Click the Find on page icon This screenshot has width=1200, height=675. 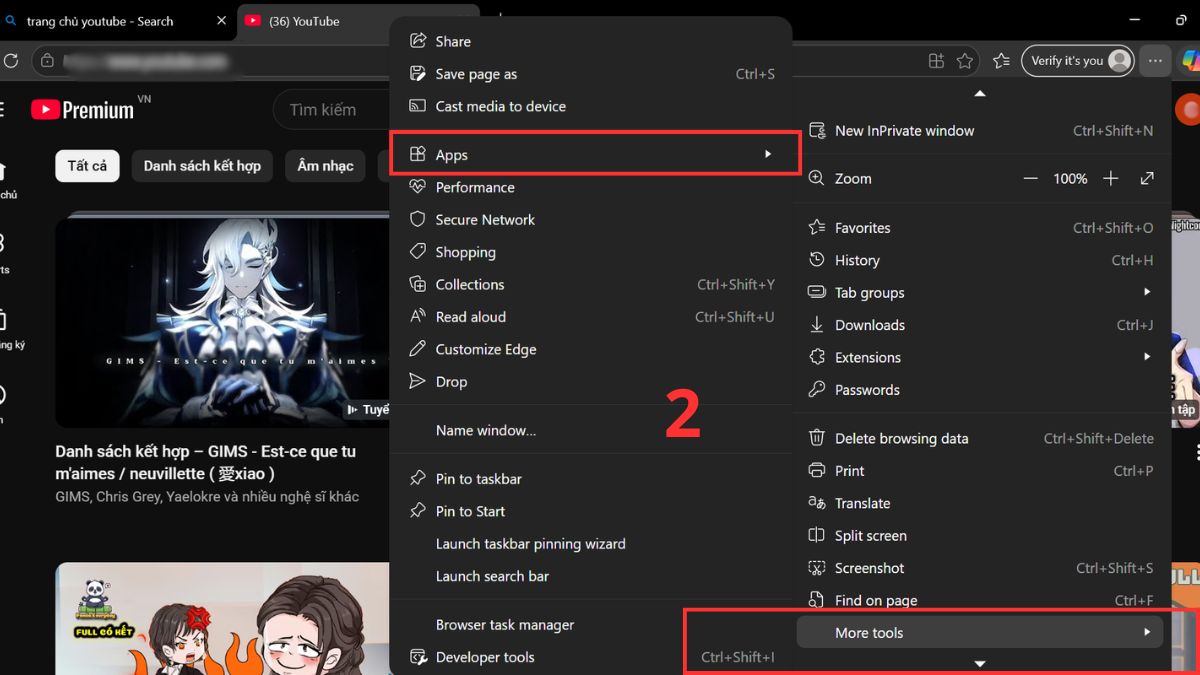(x=817, y=600)
